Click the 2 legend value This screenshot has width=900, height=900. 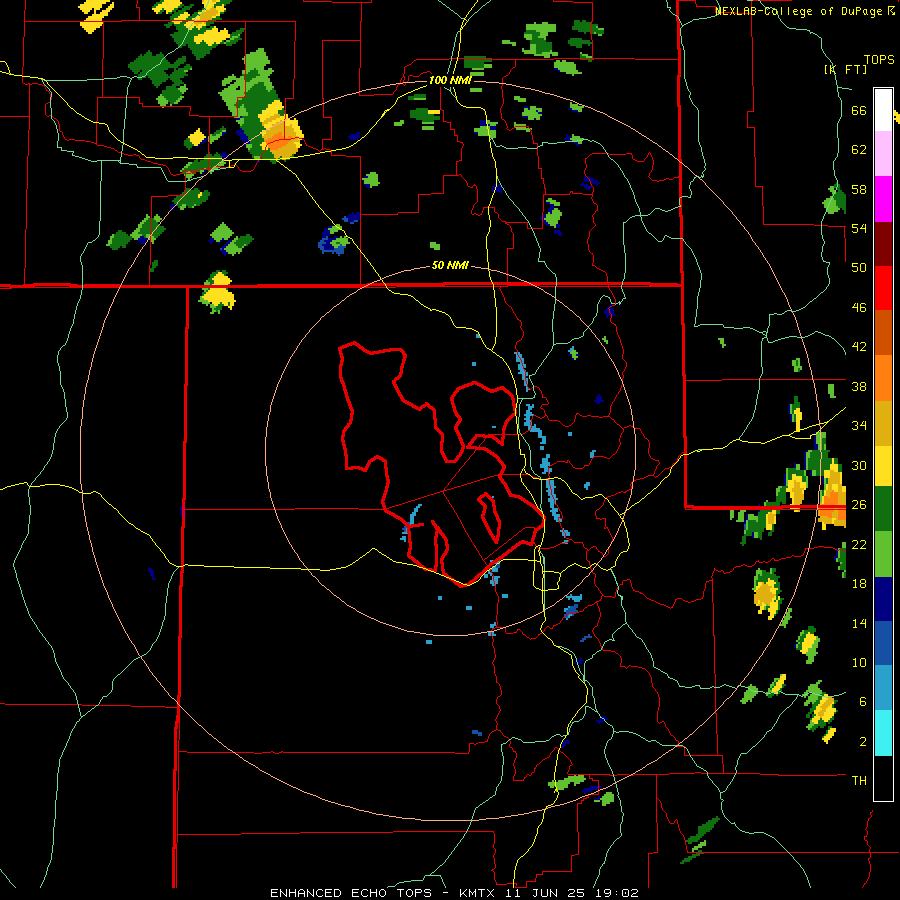(862, 742)
